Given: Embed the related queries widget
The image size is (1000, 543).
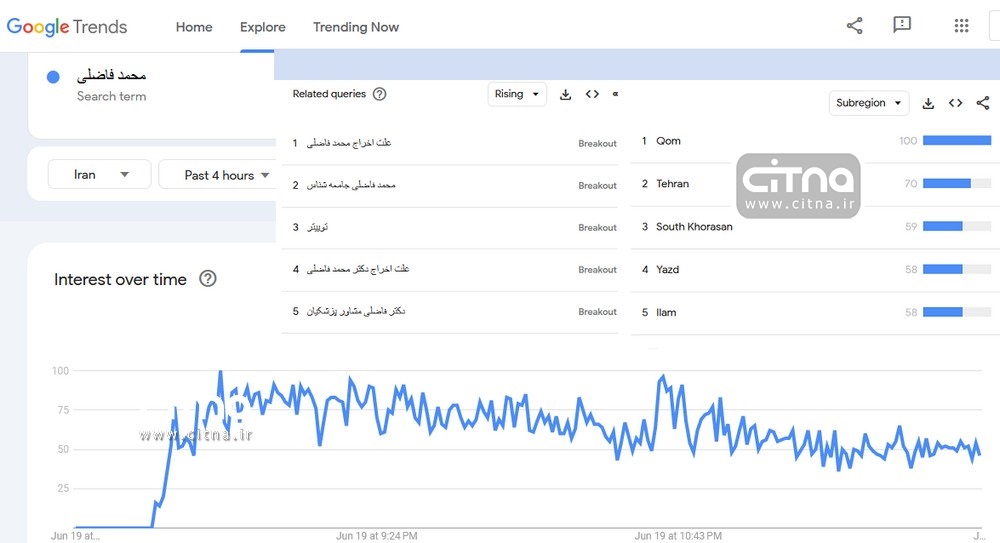Looking at the screenshot, I should [592, 94].
